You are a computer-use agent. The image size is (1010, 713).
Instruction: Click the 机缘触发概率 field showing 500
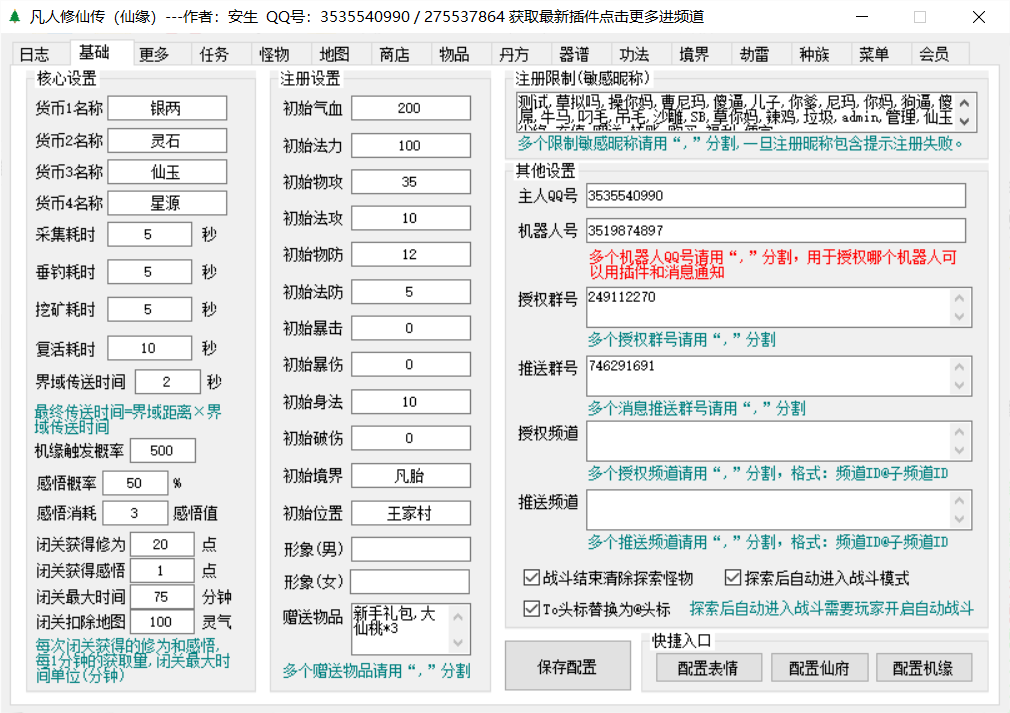162,451
